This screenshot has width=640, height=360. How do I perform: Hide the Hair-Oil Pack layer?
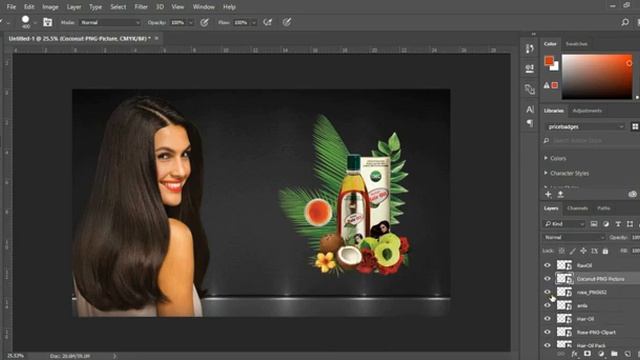point(547,345)
